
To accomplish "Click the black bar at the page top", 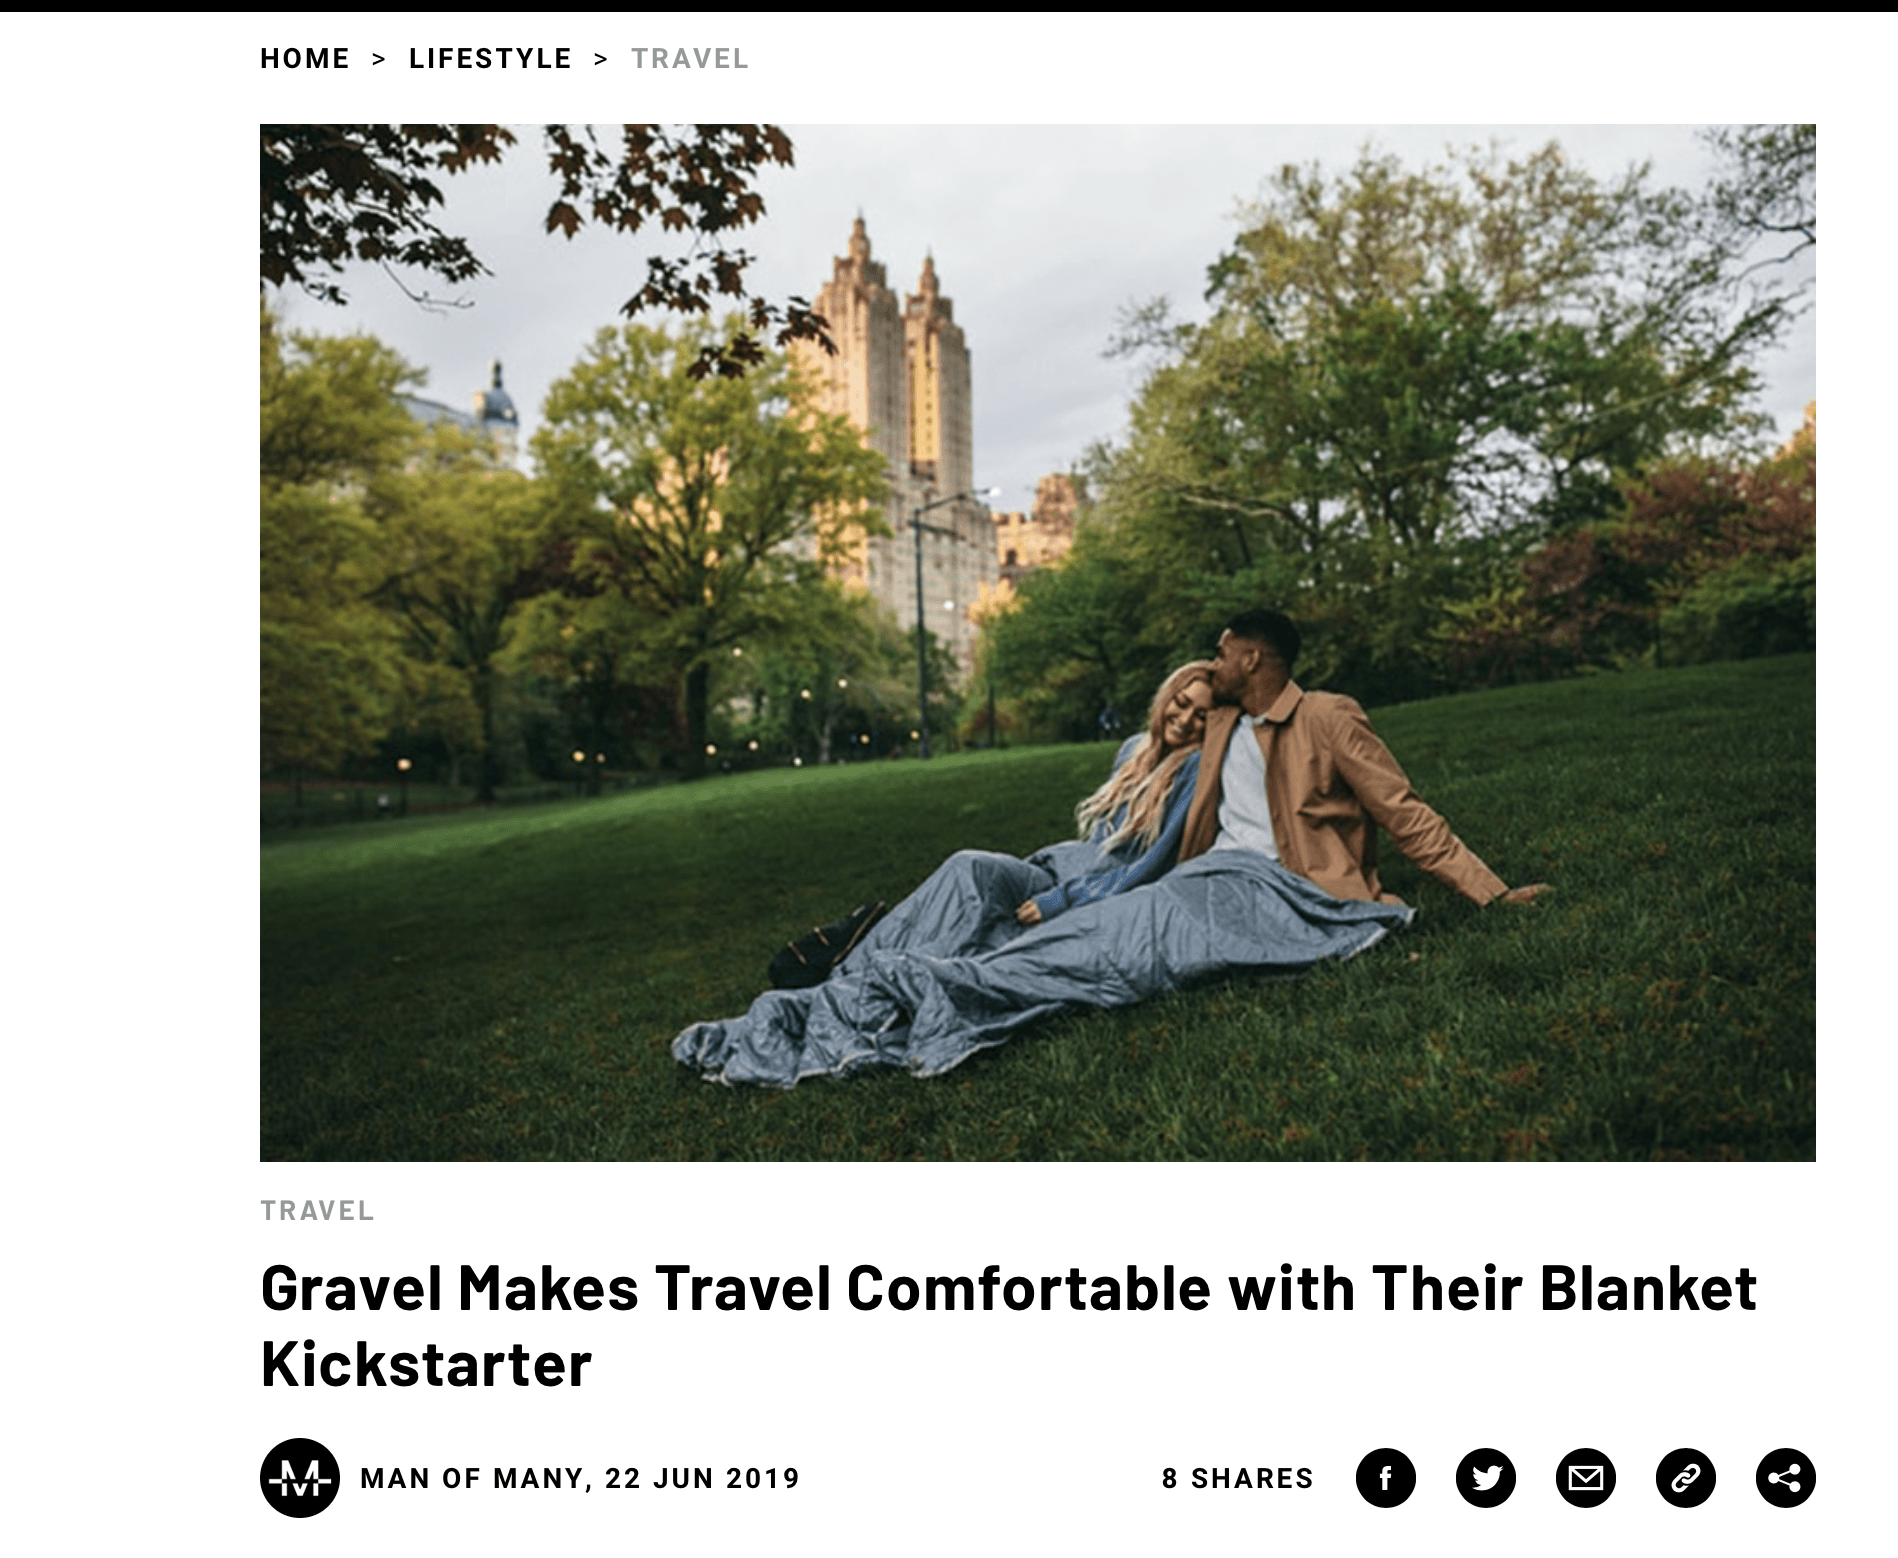I will [x=949, y=5].
